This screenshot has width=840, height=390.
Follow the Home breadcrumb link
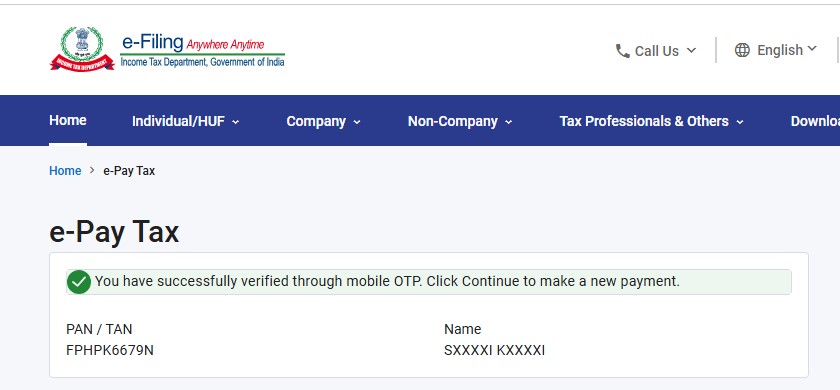pyautogui.click(x=65, y=170)
